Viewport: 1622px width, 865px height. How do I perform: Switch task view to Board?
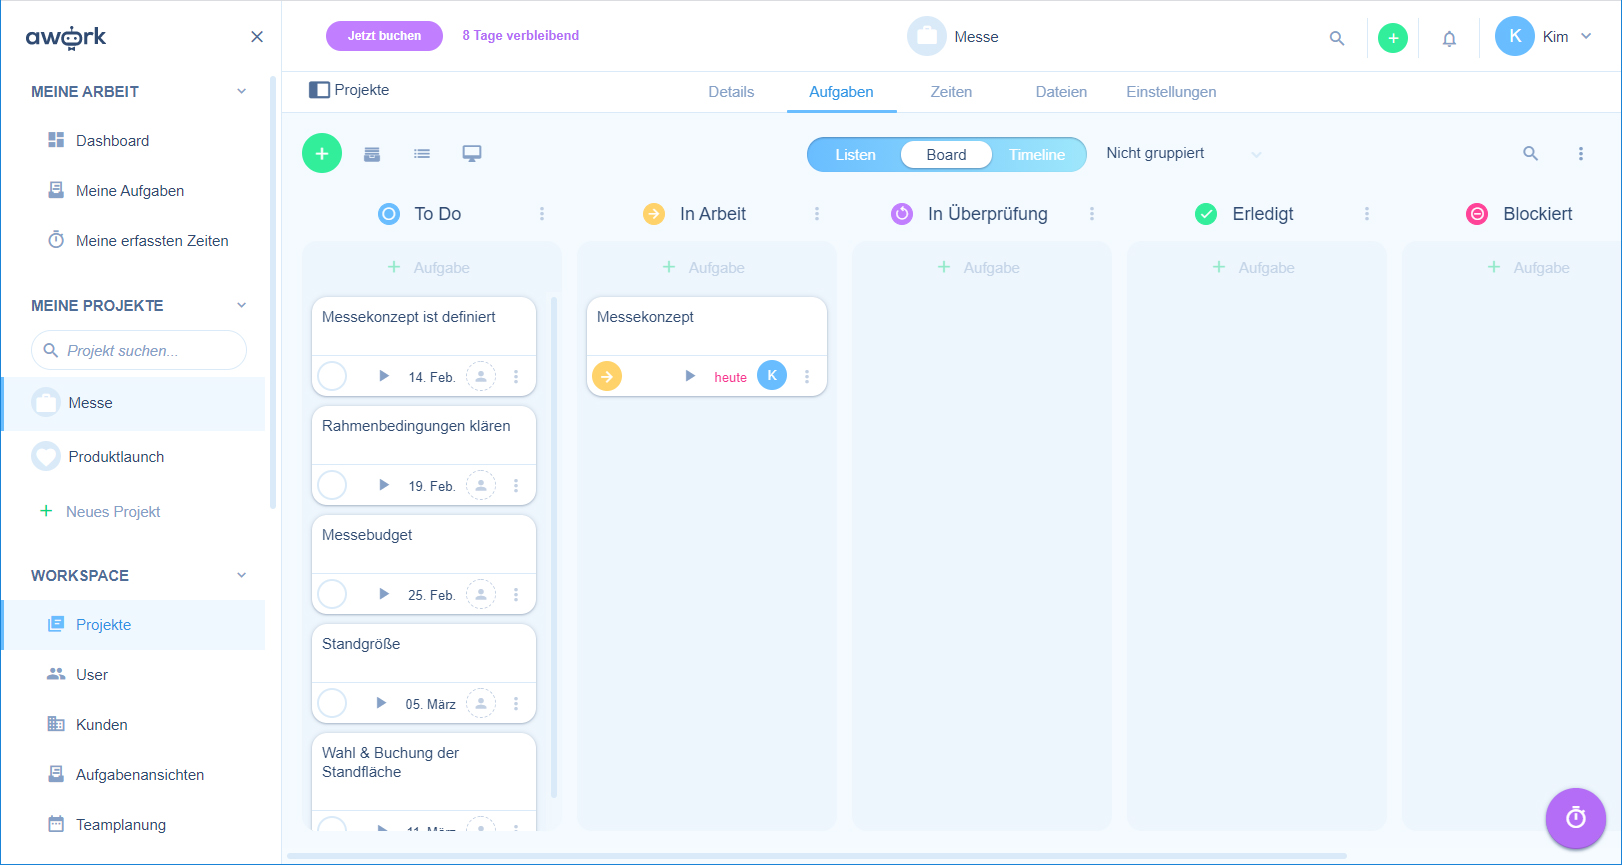point(946,155)
